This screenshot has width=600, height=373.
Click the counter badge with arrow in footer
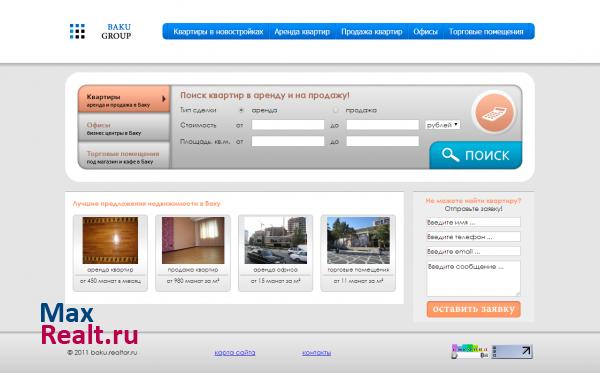point(512,352)
